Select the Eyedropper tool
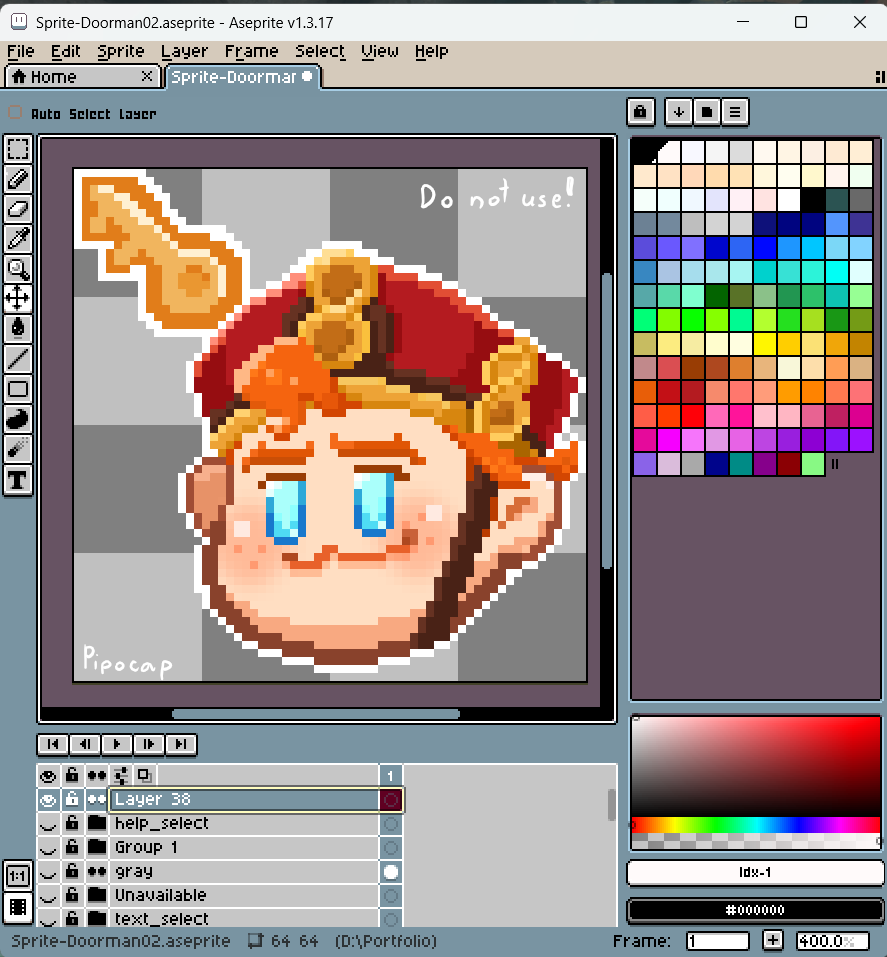 18,239
